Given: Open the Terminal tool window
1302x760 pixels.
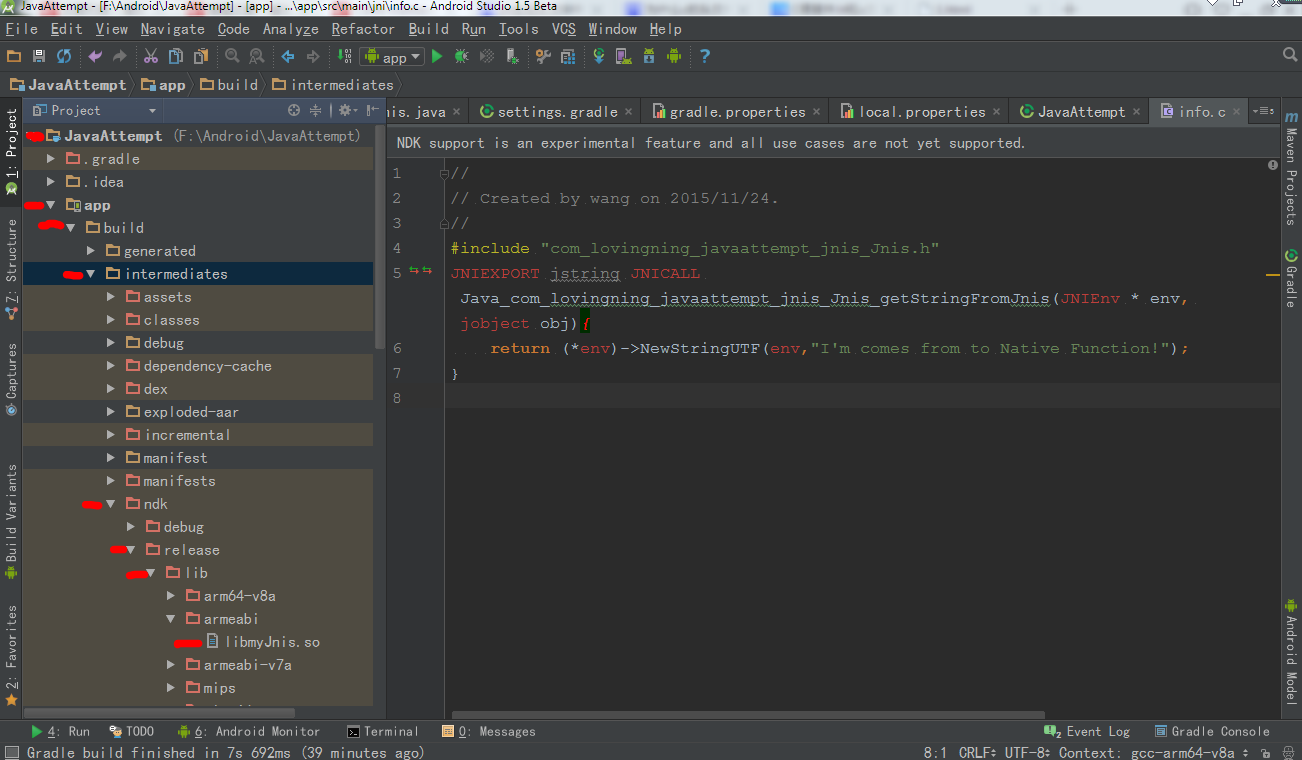Looking at the screenshot, I should coord(382,731).
